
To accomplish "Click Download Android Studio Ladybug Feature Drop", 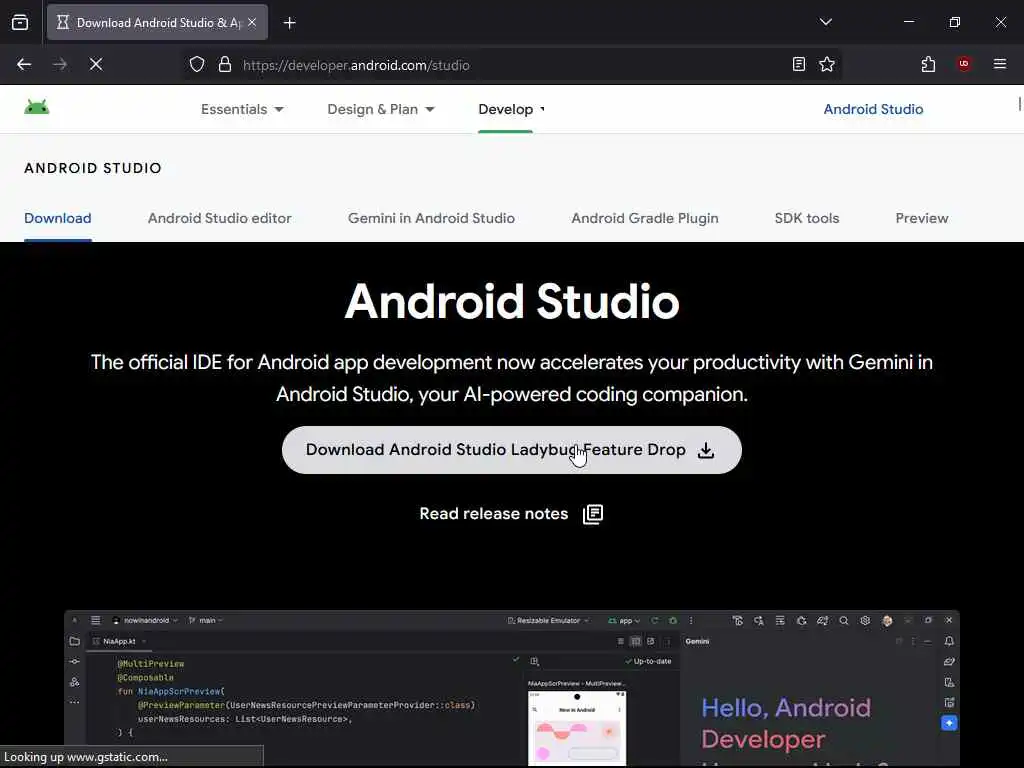I will pyautogui.click(x=511, y=450).
